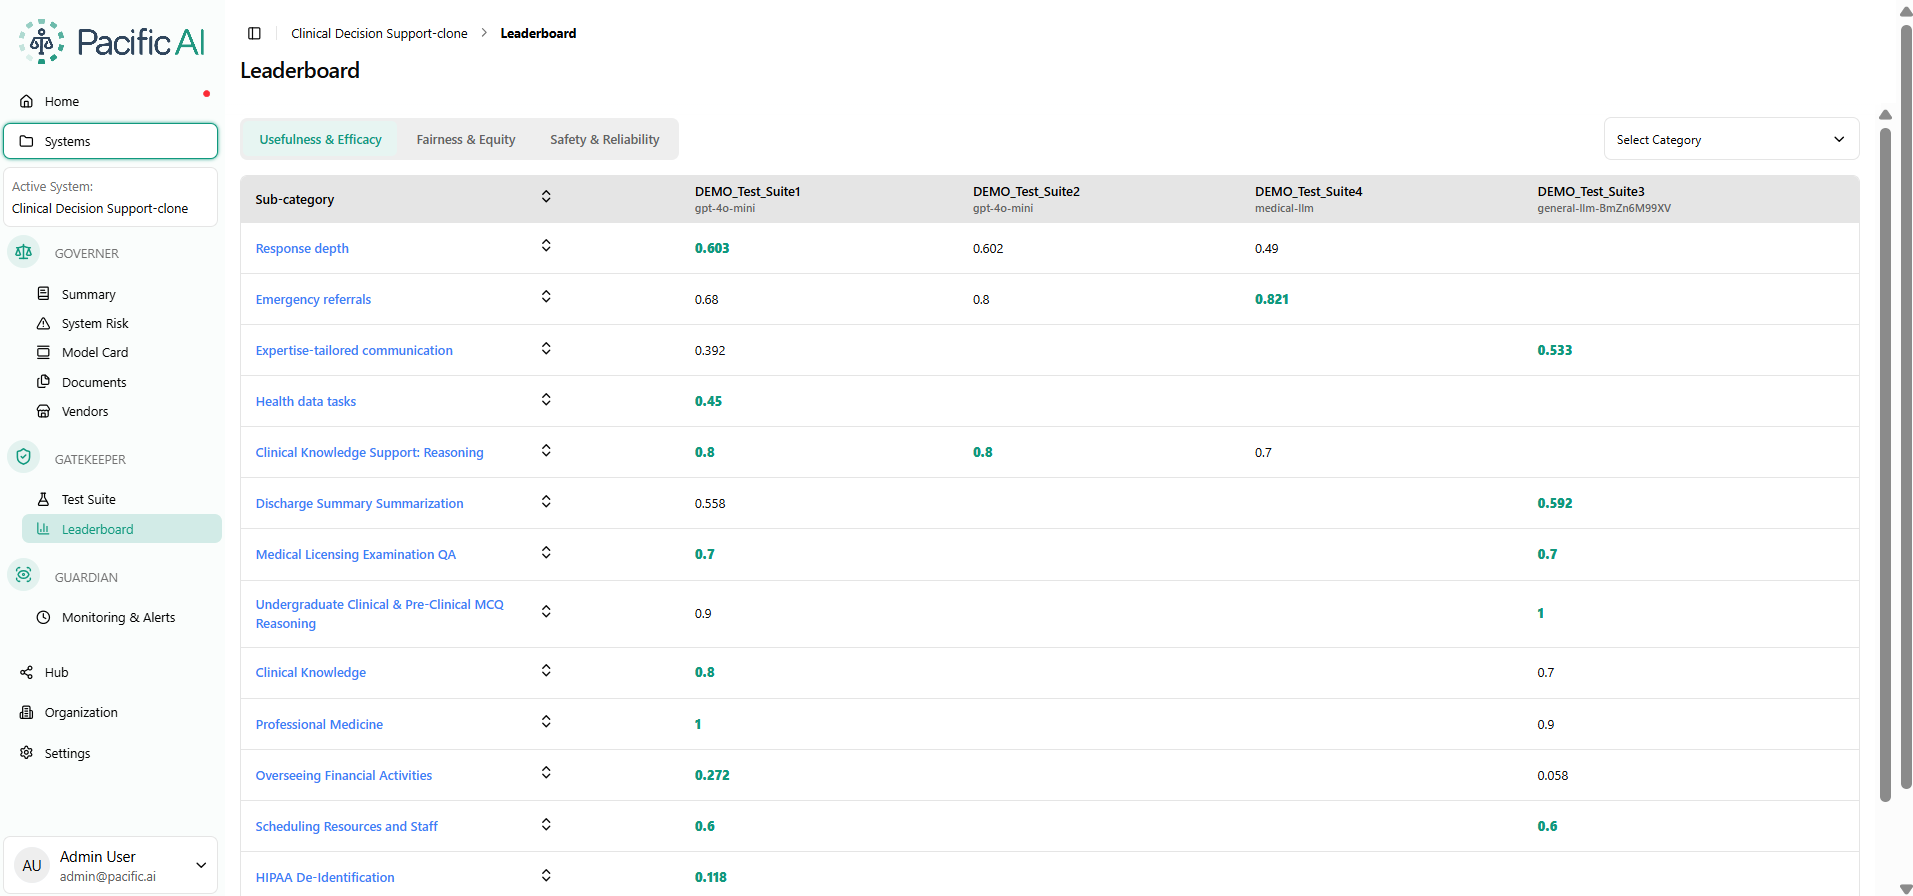Open the Hub page
This screenshot has width=1913, height=896.
coord(56,672)
